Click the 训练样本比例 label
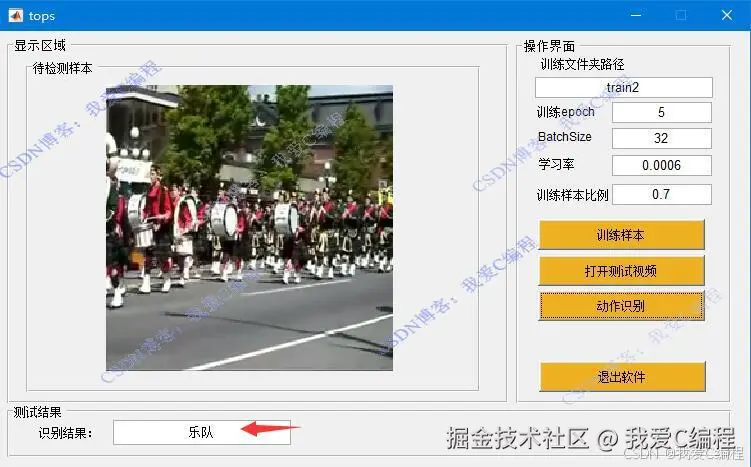The height and width of the screenshot is (467, 751). point(572,195)
